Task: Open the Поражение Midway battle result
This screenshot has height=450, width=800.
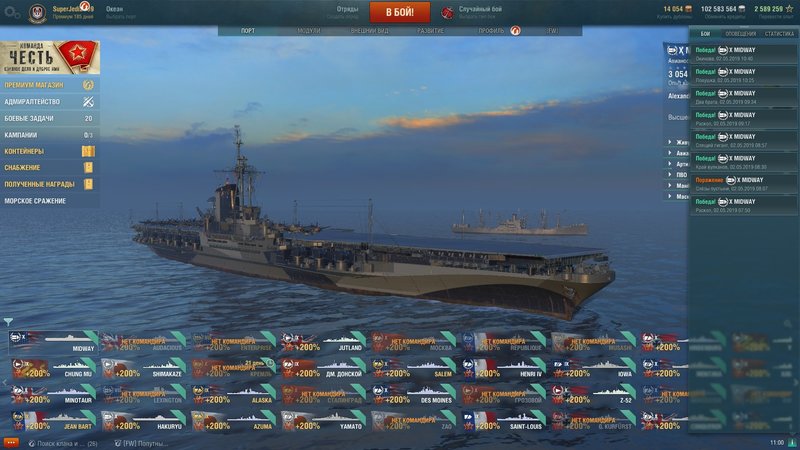Action: tap(743, 184)
